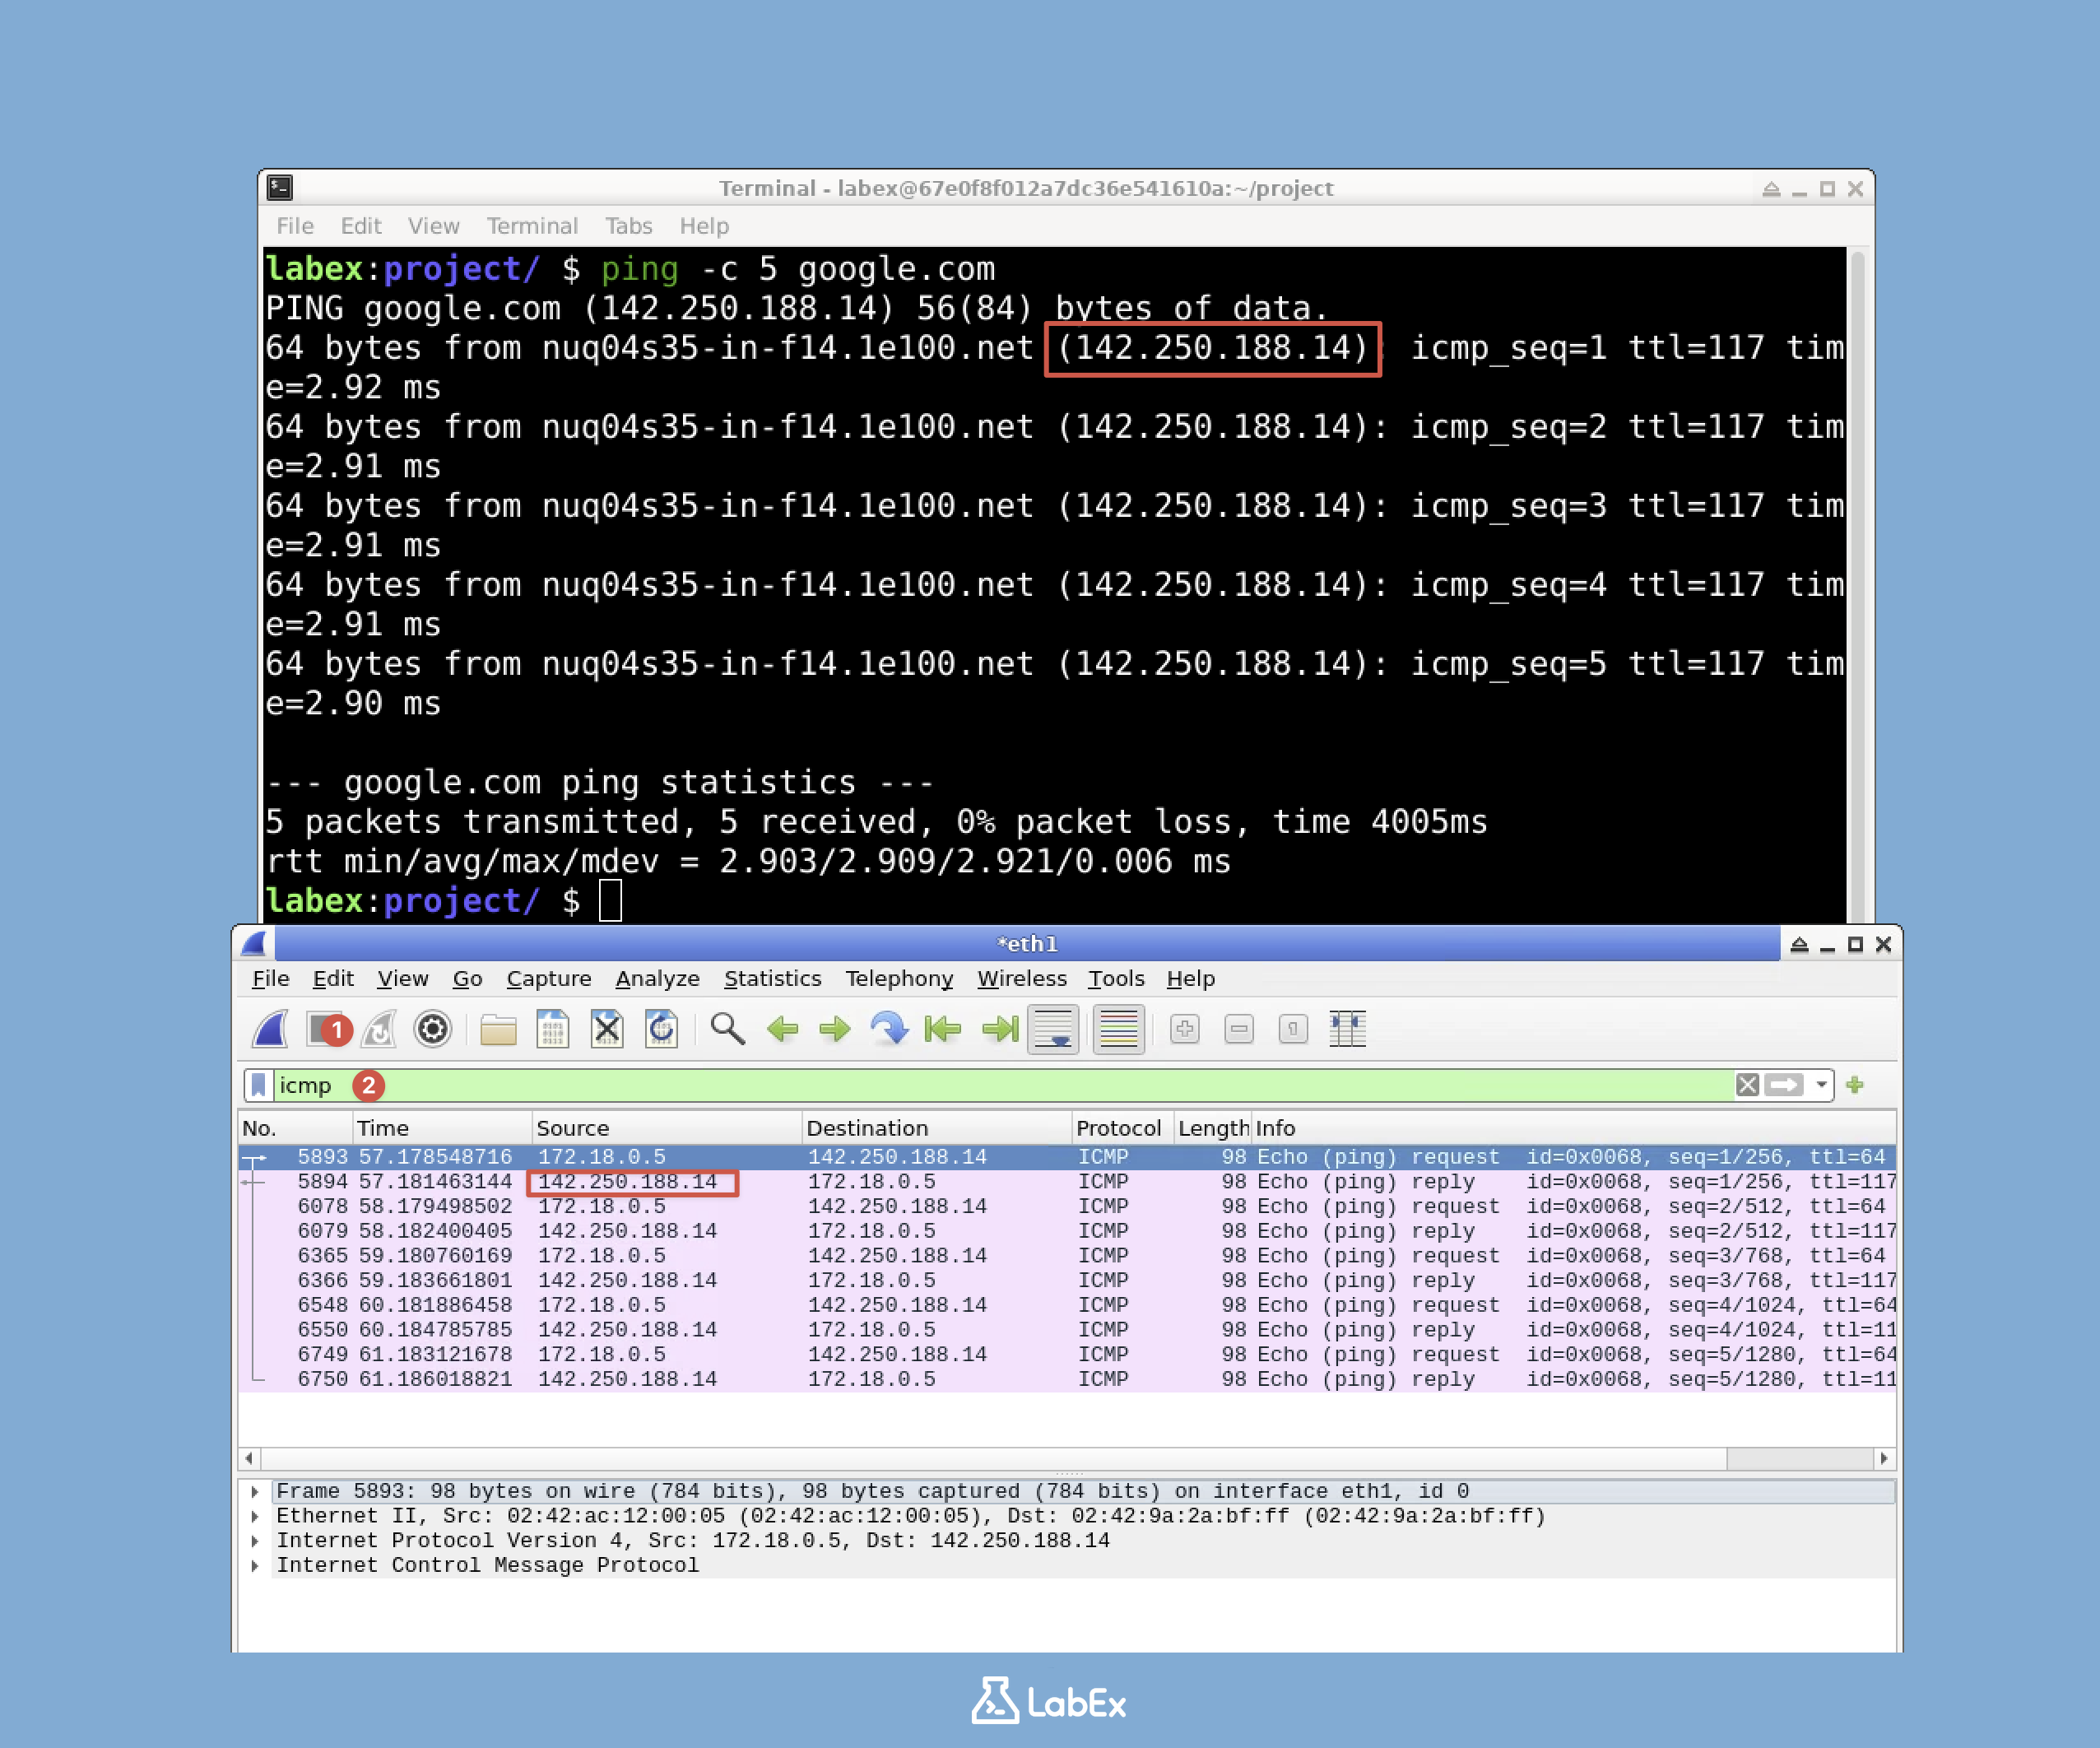The image size is (2100, 1748).
Task: Open capture options gear icon
Action: coord(433,1029)
